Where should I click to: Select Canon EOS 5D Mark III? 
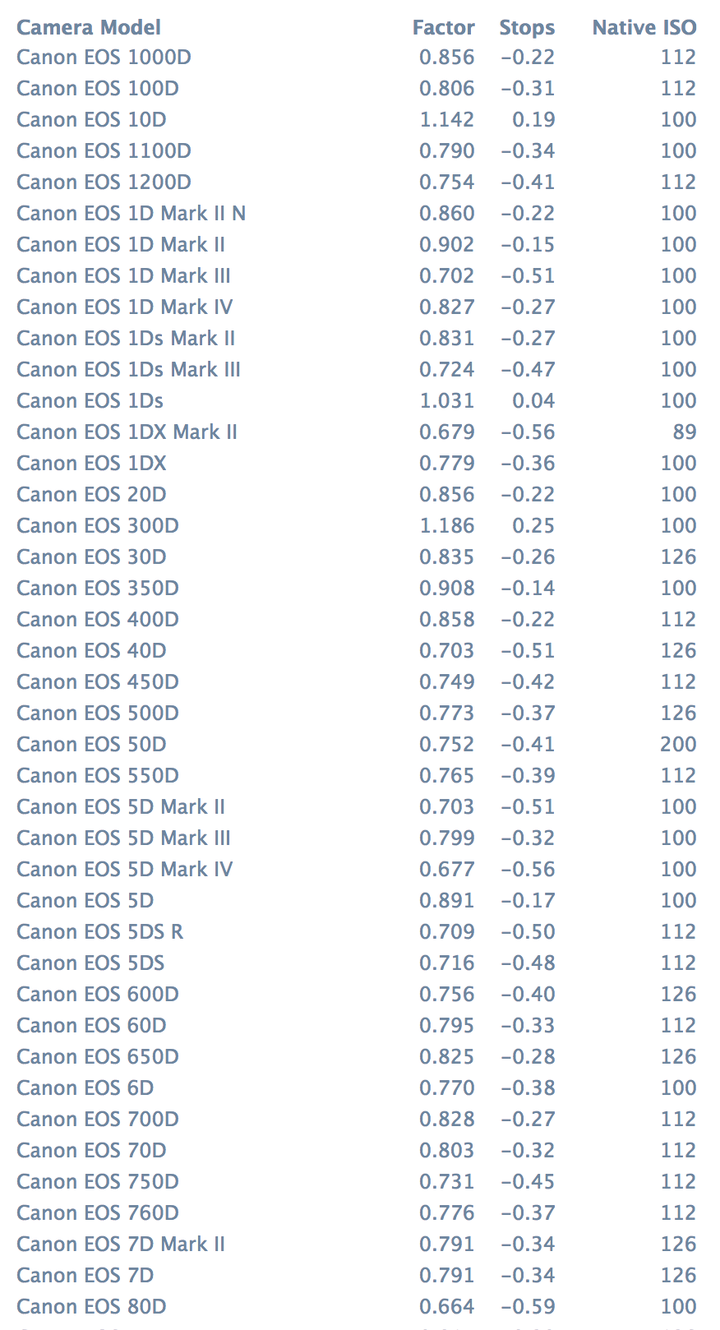[x=124, y=838]
